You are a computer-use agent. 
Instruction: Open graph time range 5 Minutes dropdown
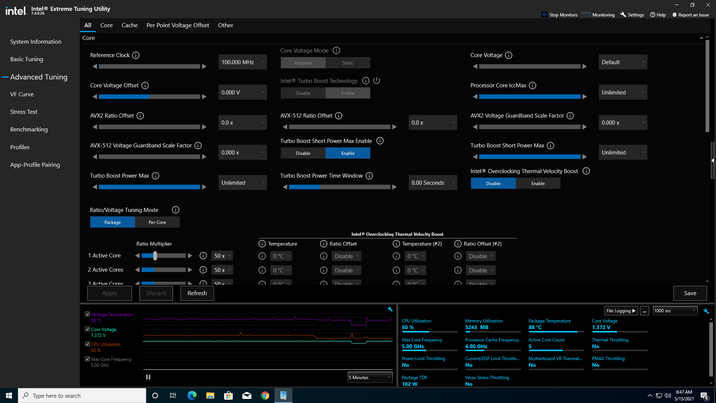[370, 377]
